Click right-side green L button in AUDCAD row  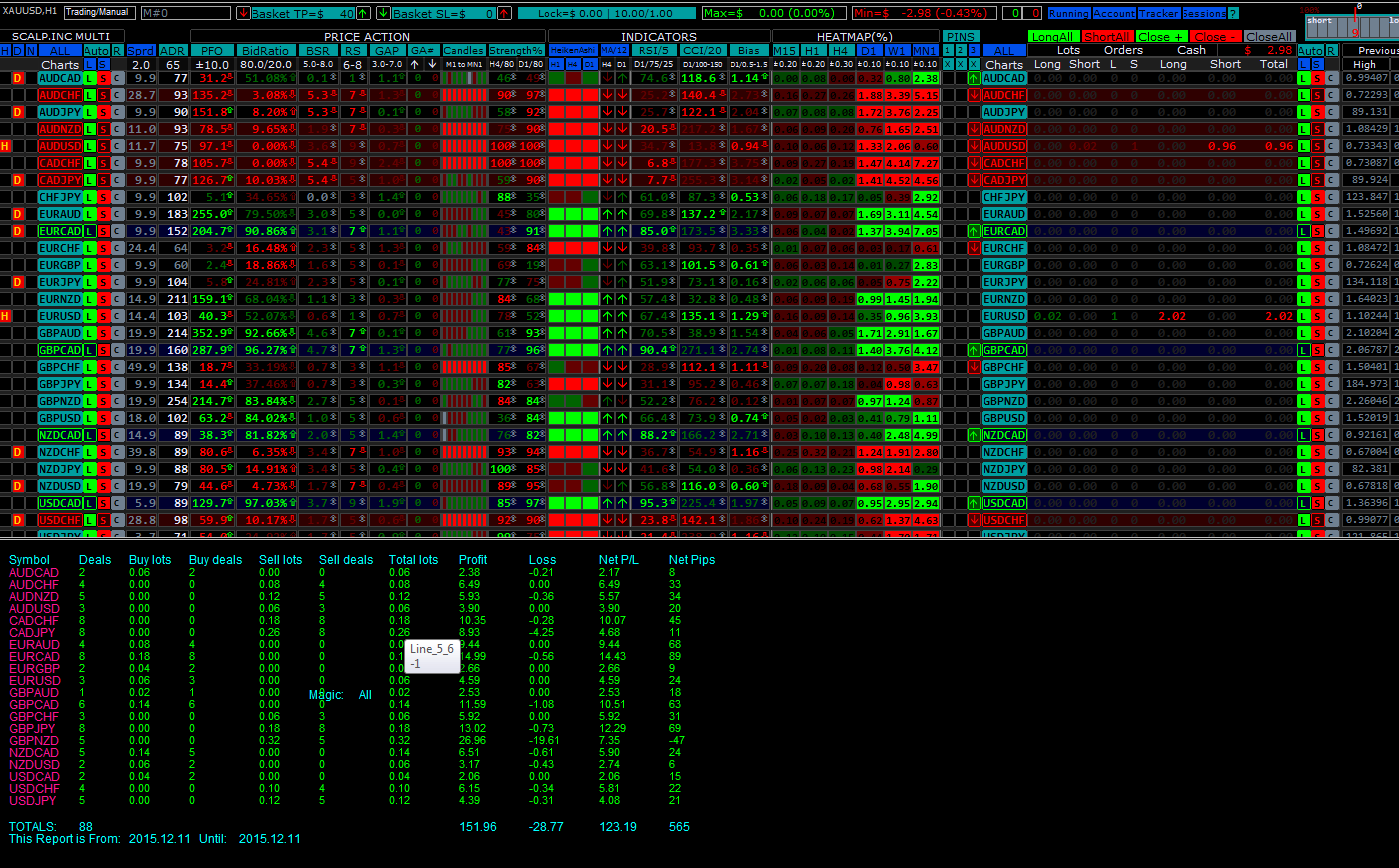click(1303, 78)
